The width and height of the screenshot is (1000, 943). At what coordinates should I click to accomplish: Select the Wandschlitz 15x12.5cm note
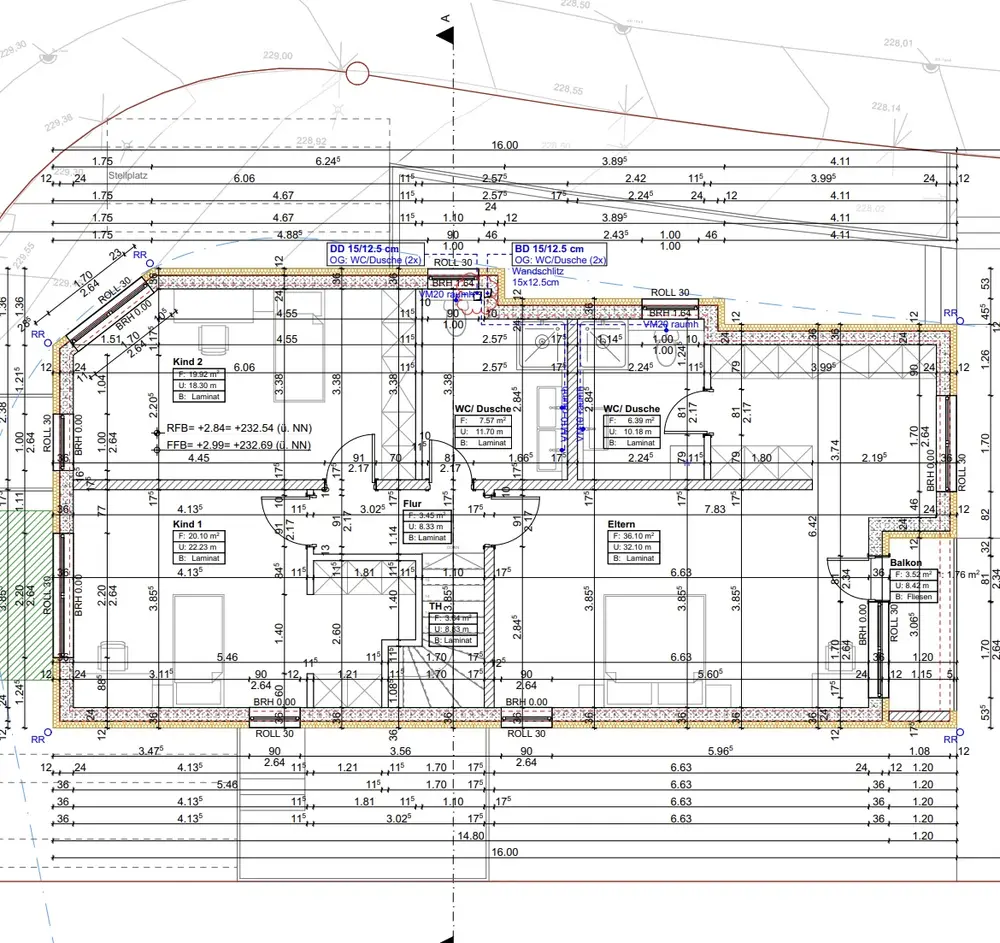(538, 277)
